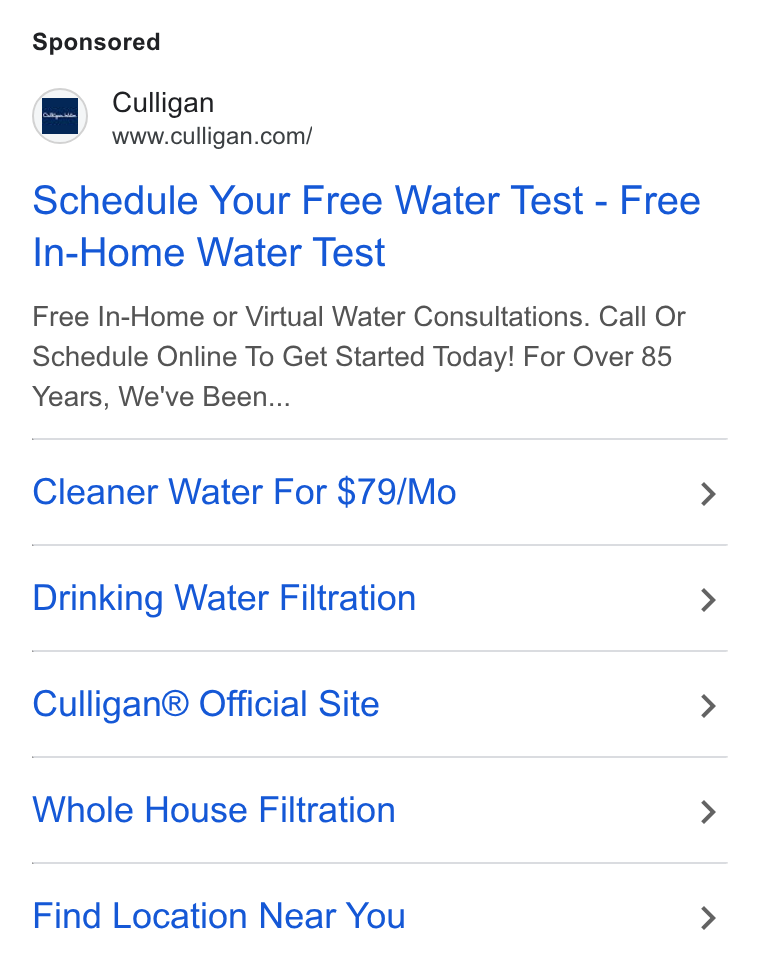This screenshot has height=968, width=760.
Task: Choose Whole House Filtration
Action: 214,810
